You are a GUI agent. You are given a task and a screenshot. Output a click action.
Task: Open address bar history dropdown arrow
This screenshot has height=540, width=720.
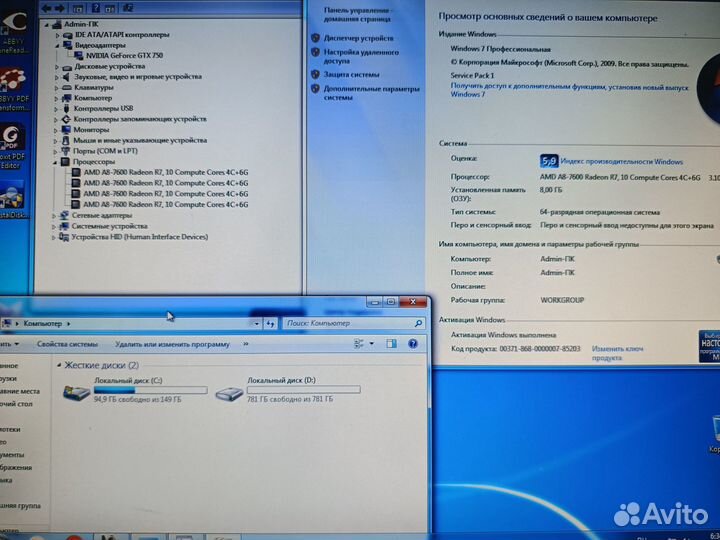coord(256,324)
